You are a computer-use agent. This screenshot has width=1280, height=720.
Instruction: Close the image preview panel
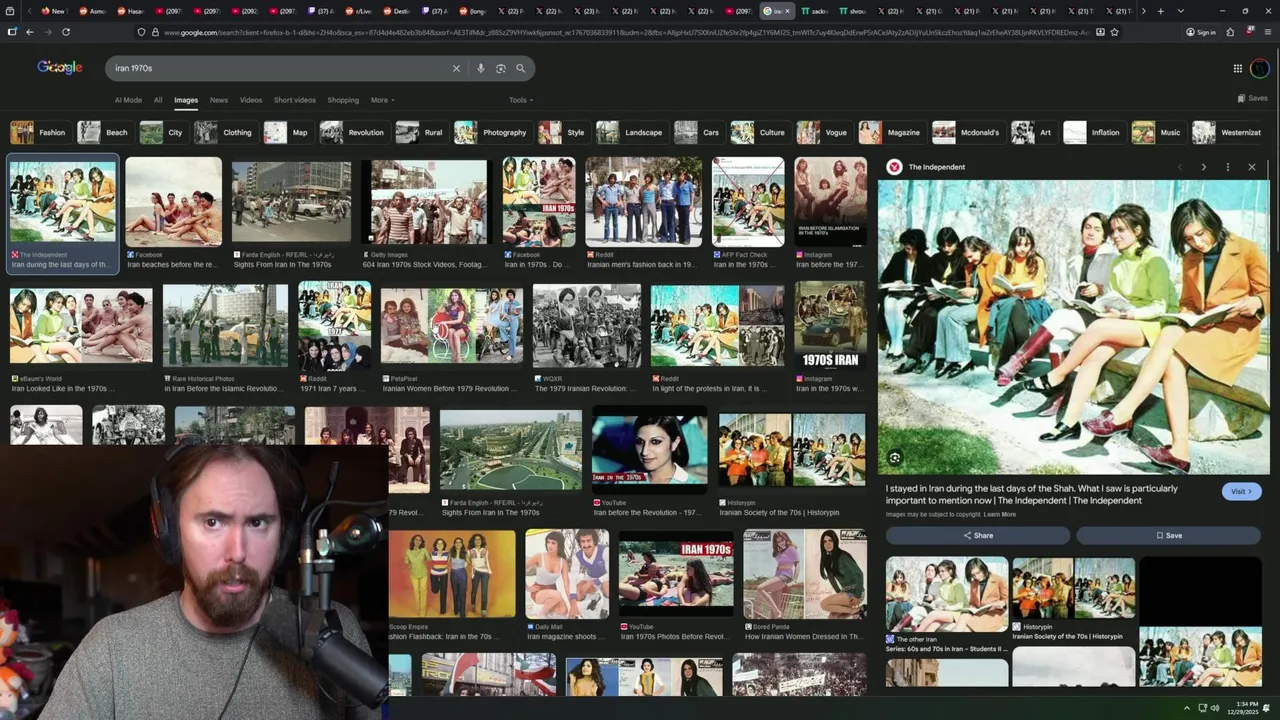pyautogui.click(x=1252, y=167)
